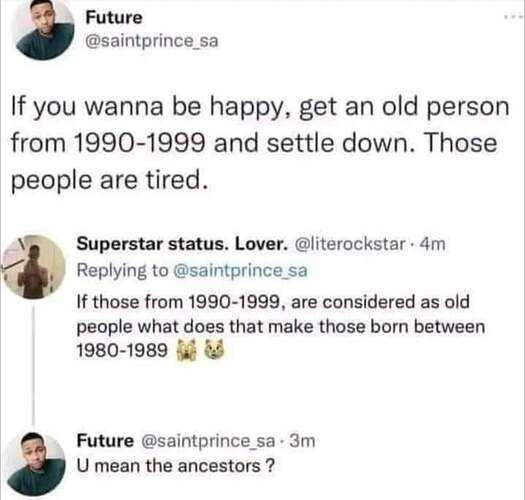Click the @literockstar handle
The width and height of the screenshot is (525, 500).
coord(350,244)
